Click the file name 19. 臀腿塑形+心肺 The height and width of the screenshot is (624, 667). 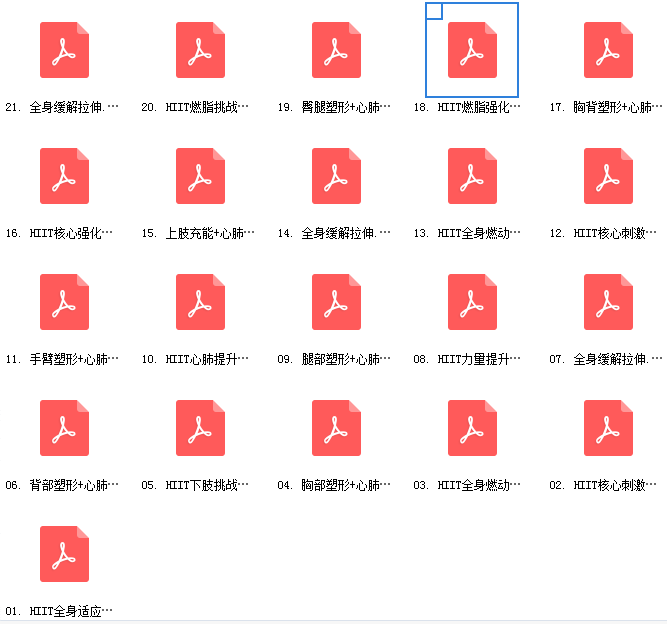pos(334,107)
